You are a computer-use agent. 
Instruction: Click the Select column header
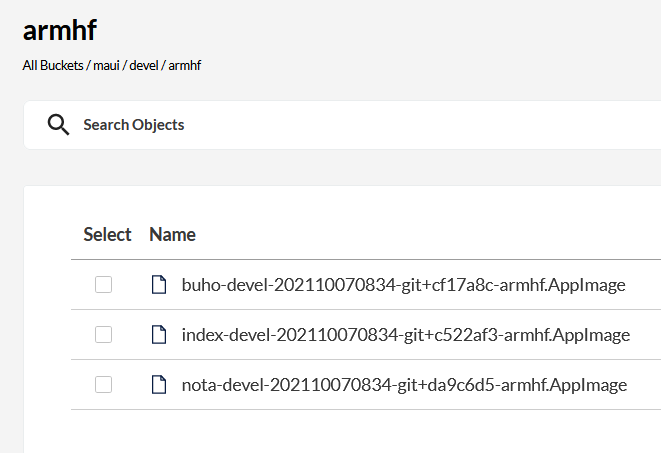coord(107,234)
